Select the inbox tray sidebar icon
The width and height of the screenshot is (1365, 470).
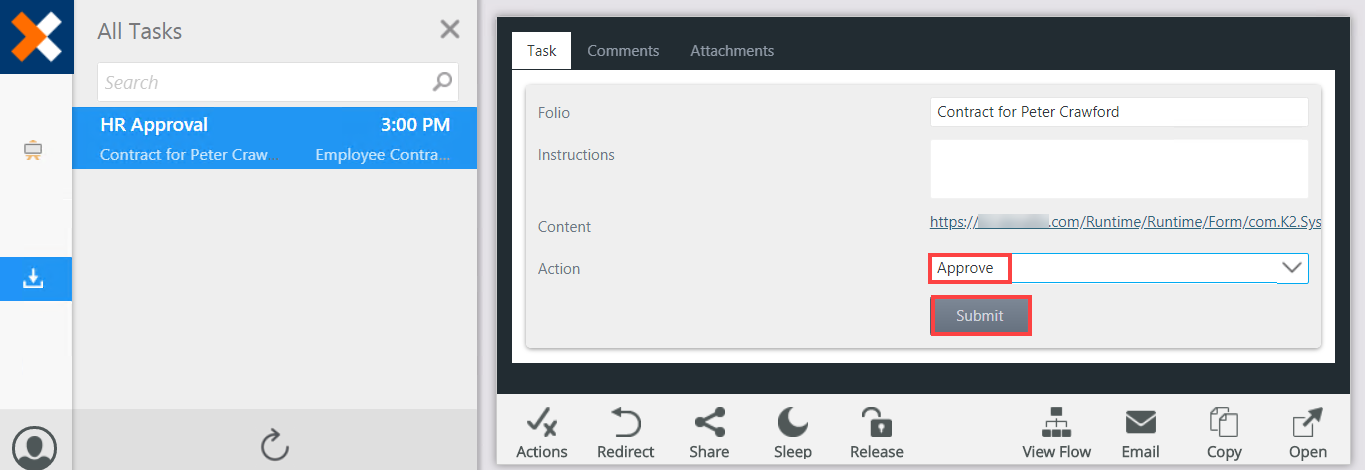pyautogui.click(x=34, y=279)
